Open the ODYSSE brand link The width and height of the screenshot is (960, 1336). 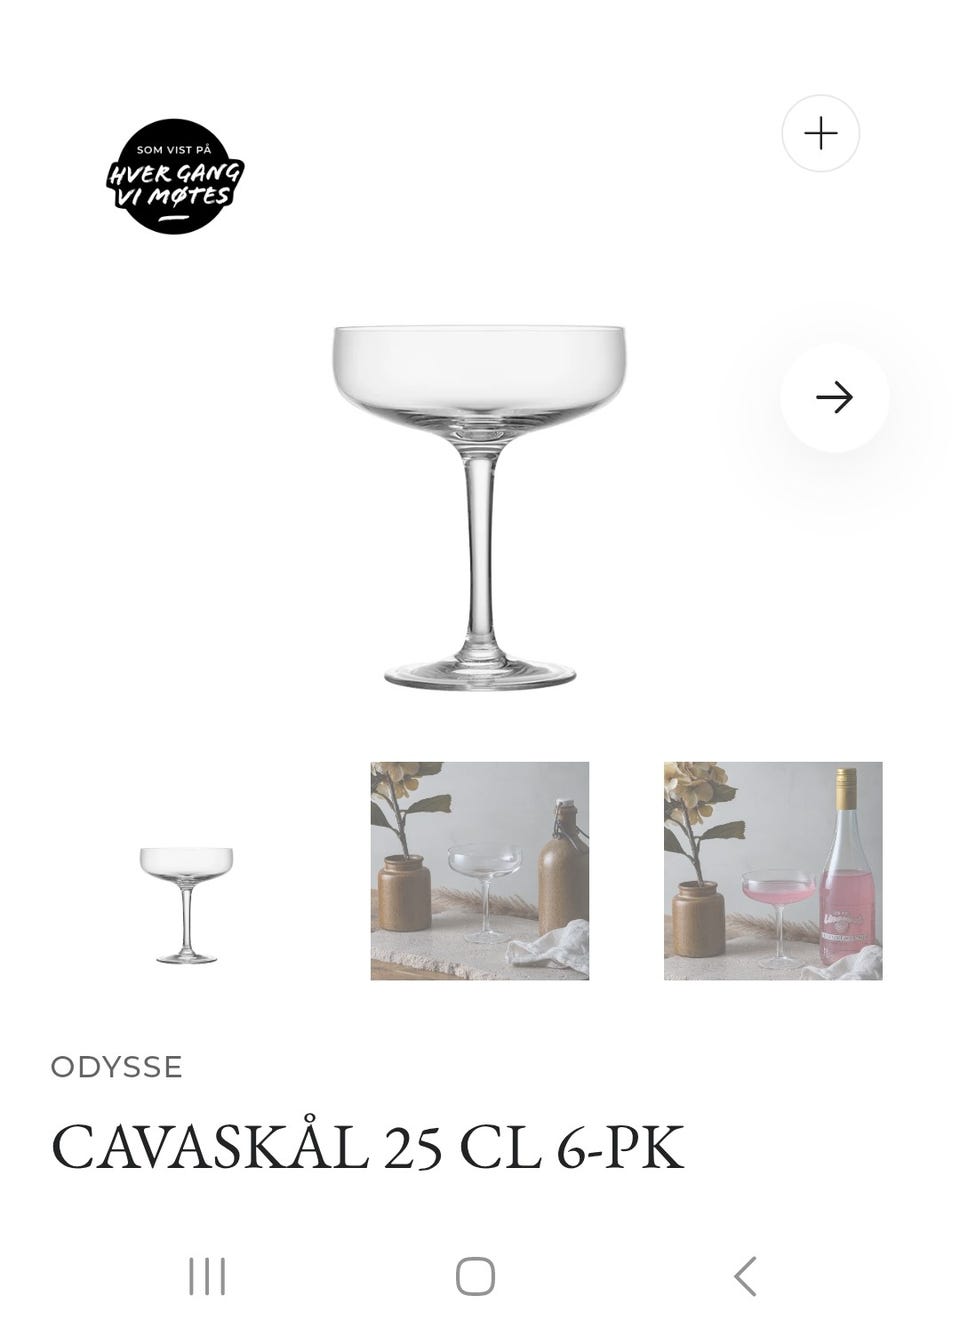(117, 1067)
